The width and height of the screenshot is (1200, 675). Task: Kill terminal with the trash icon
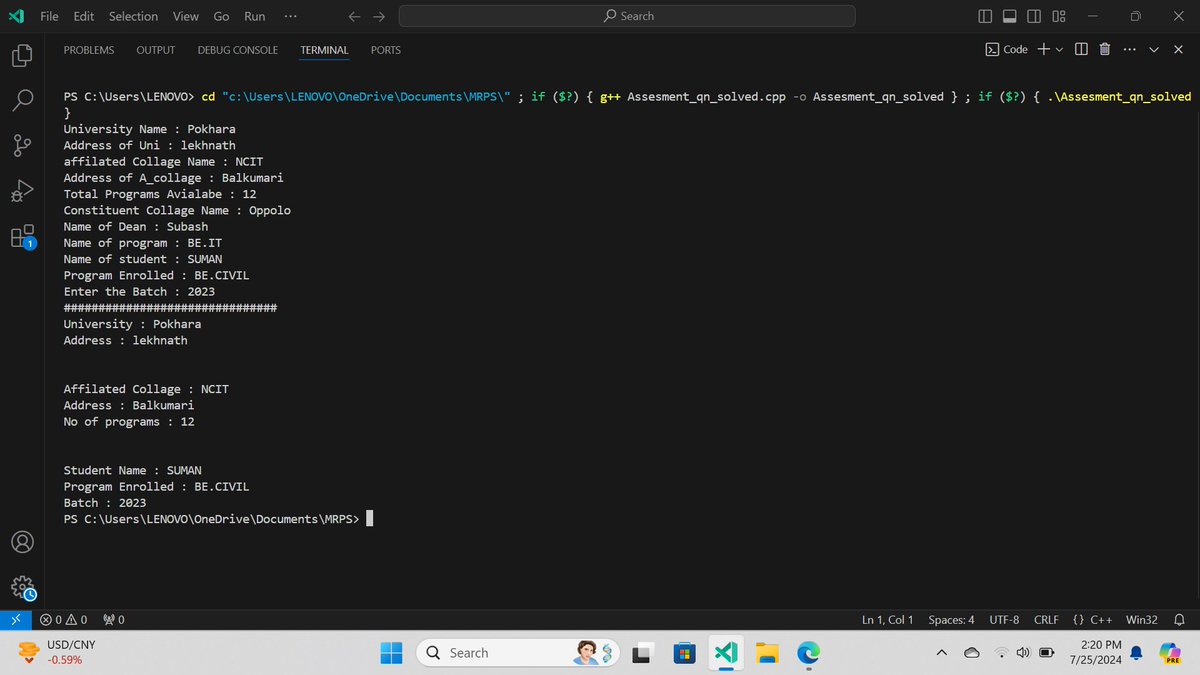coord(1105,49)
